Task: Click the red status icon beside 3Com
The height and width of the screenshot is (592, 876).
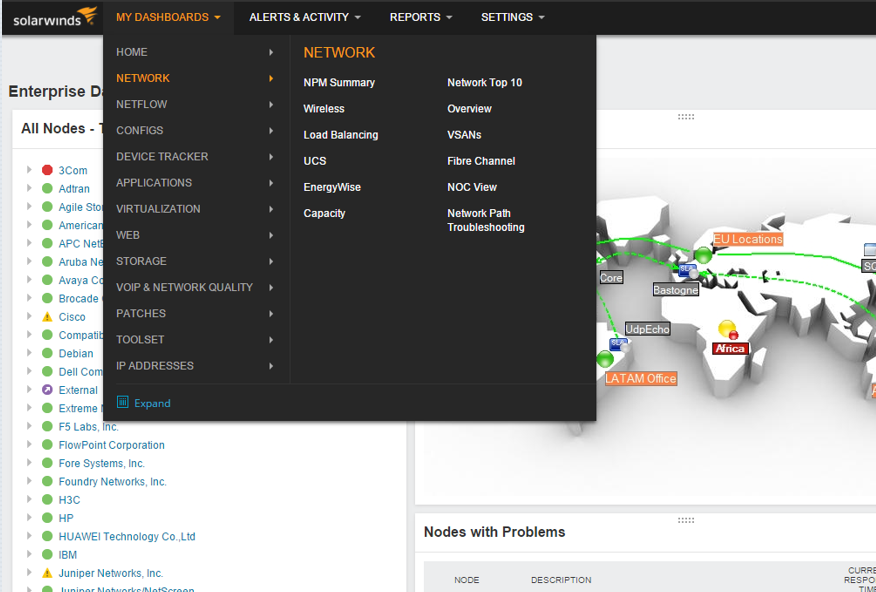Action: click(47, 170)
